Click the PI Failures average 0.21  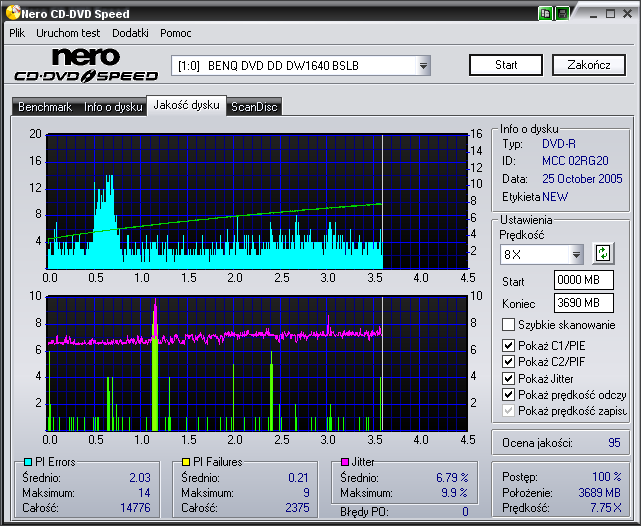[x=298, y=477]
